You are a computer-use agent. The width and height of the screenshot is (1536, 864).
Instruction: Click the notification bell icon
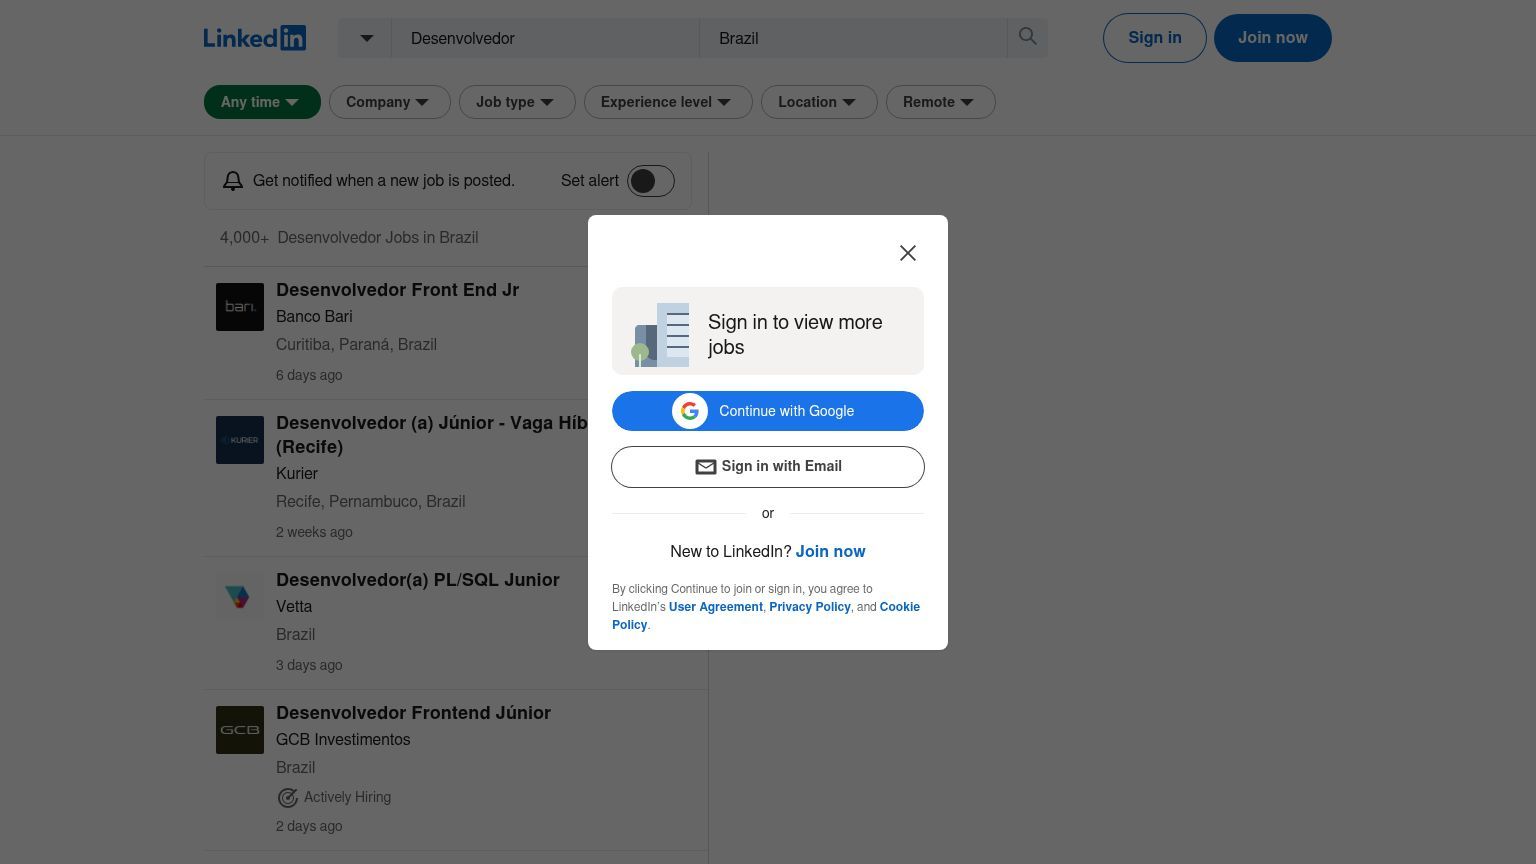pos(233,181)
